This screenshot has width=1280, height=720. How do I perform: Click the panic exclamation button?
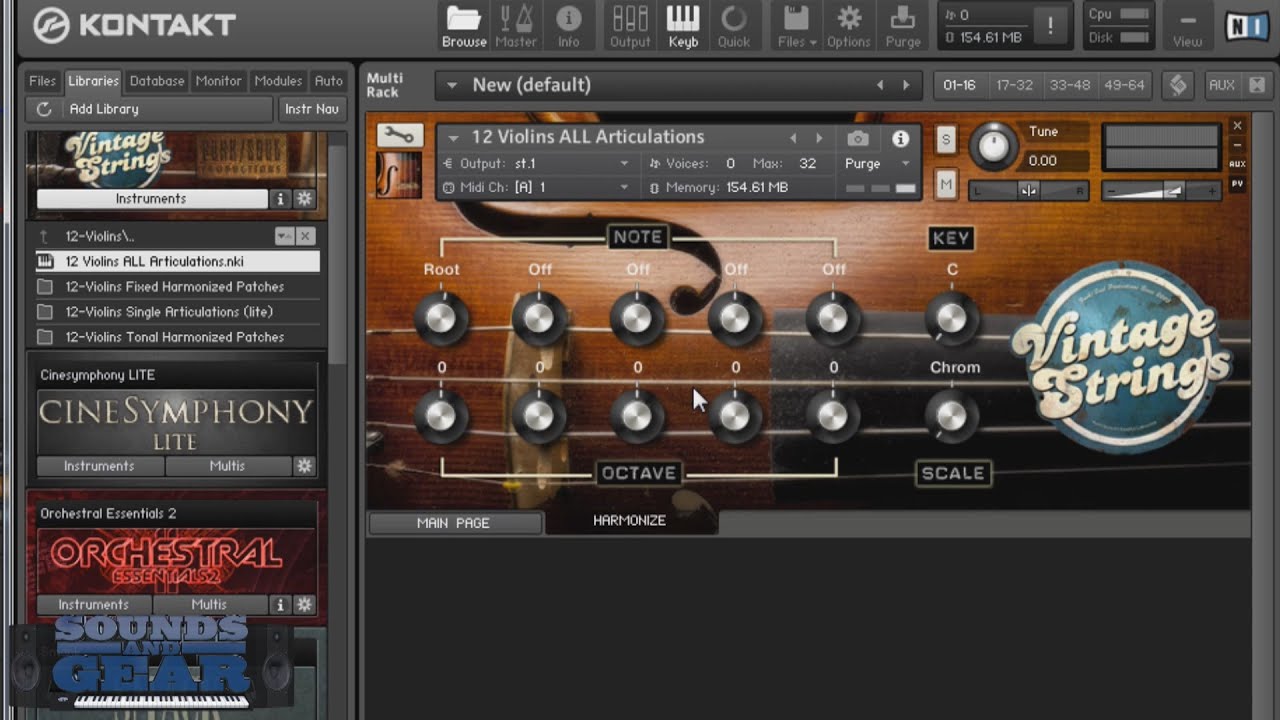tap(1050, 27)
